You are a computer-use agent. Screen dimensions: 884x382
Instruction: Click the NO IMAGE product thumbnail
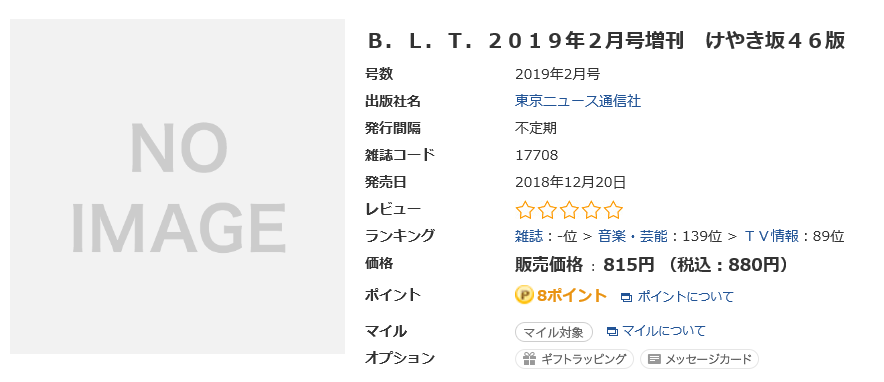pyautogui.click(x=178, y=186)
